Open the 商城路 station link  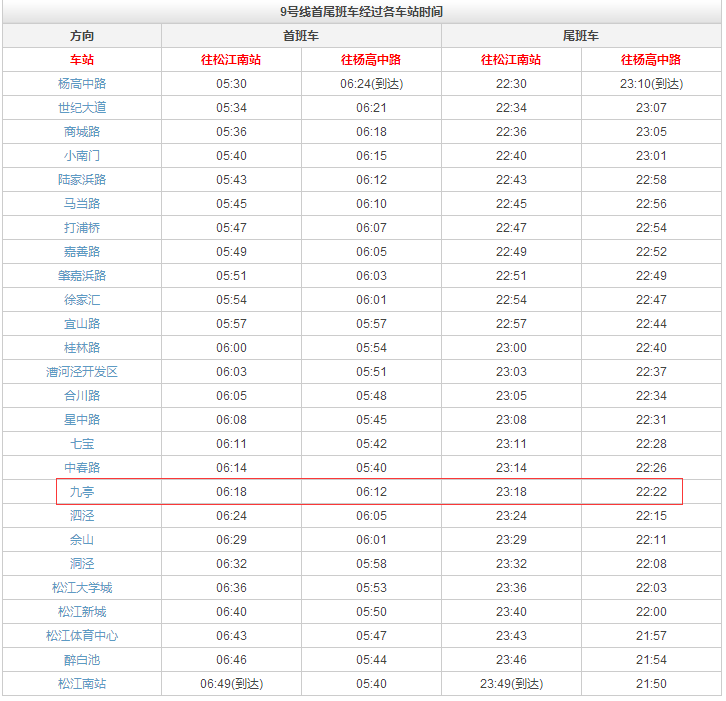click(82, 132)
